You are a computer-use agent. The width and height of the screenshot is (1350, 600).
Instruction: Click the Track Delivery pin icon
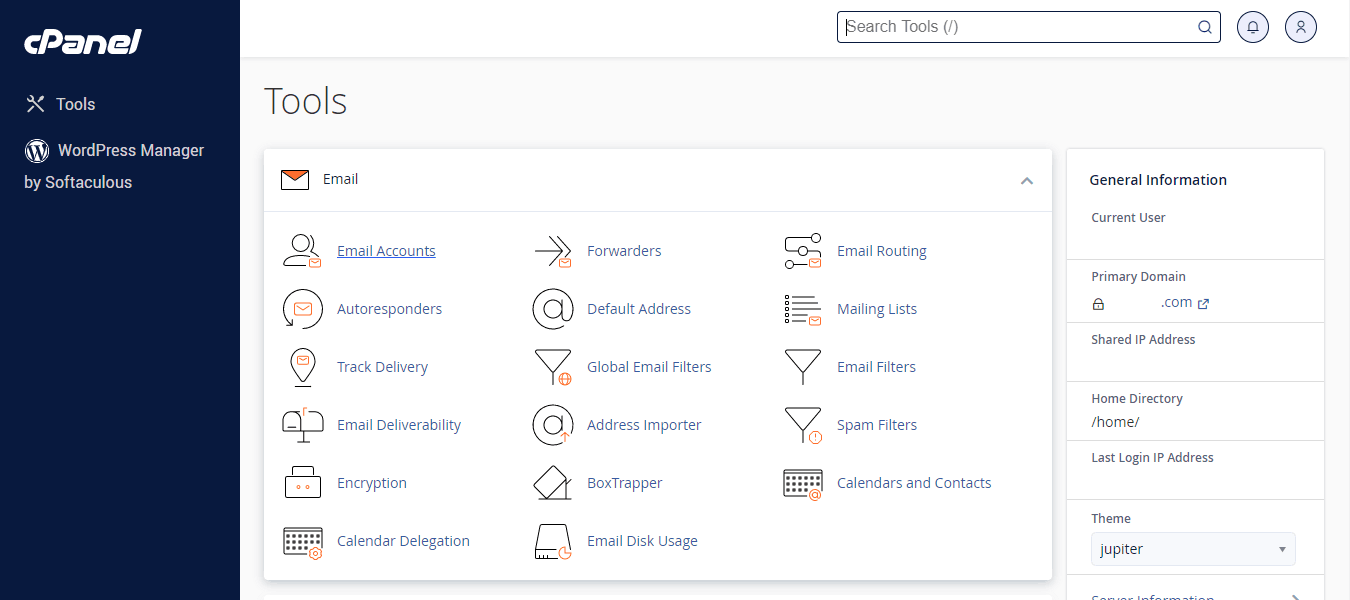click(302, 367)
